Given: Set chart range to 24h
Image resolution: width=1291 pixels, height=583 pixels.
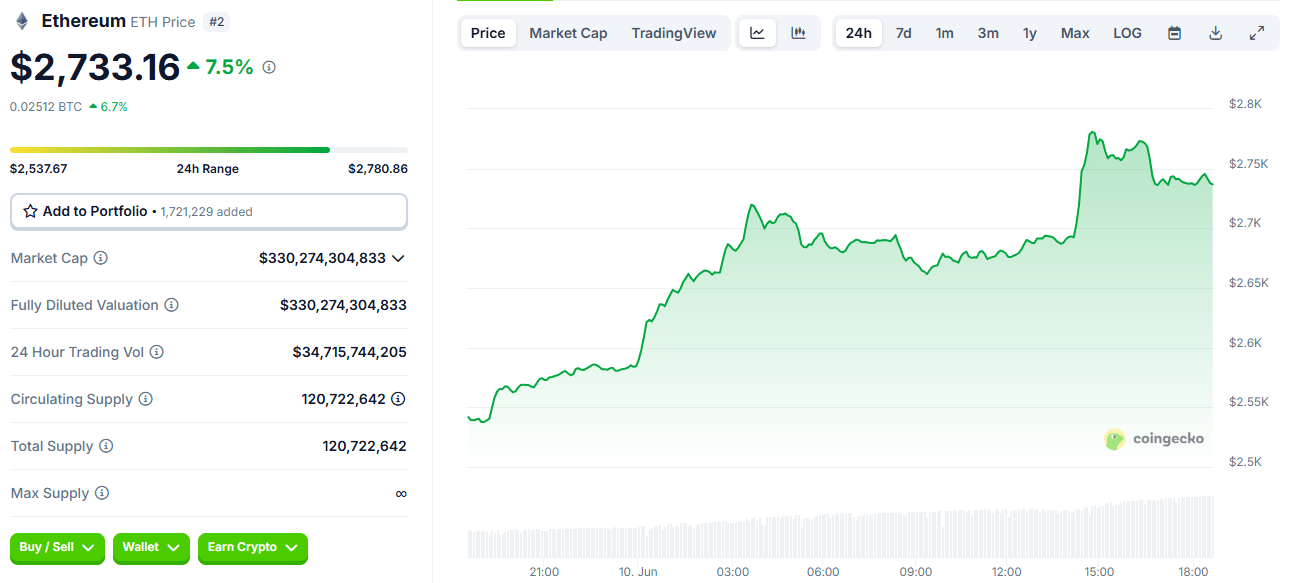Looking at the screenshot, I should [x=858, y=33].
